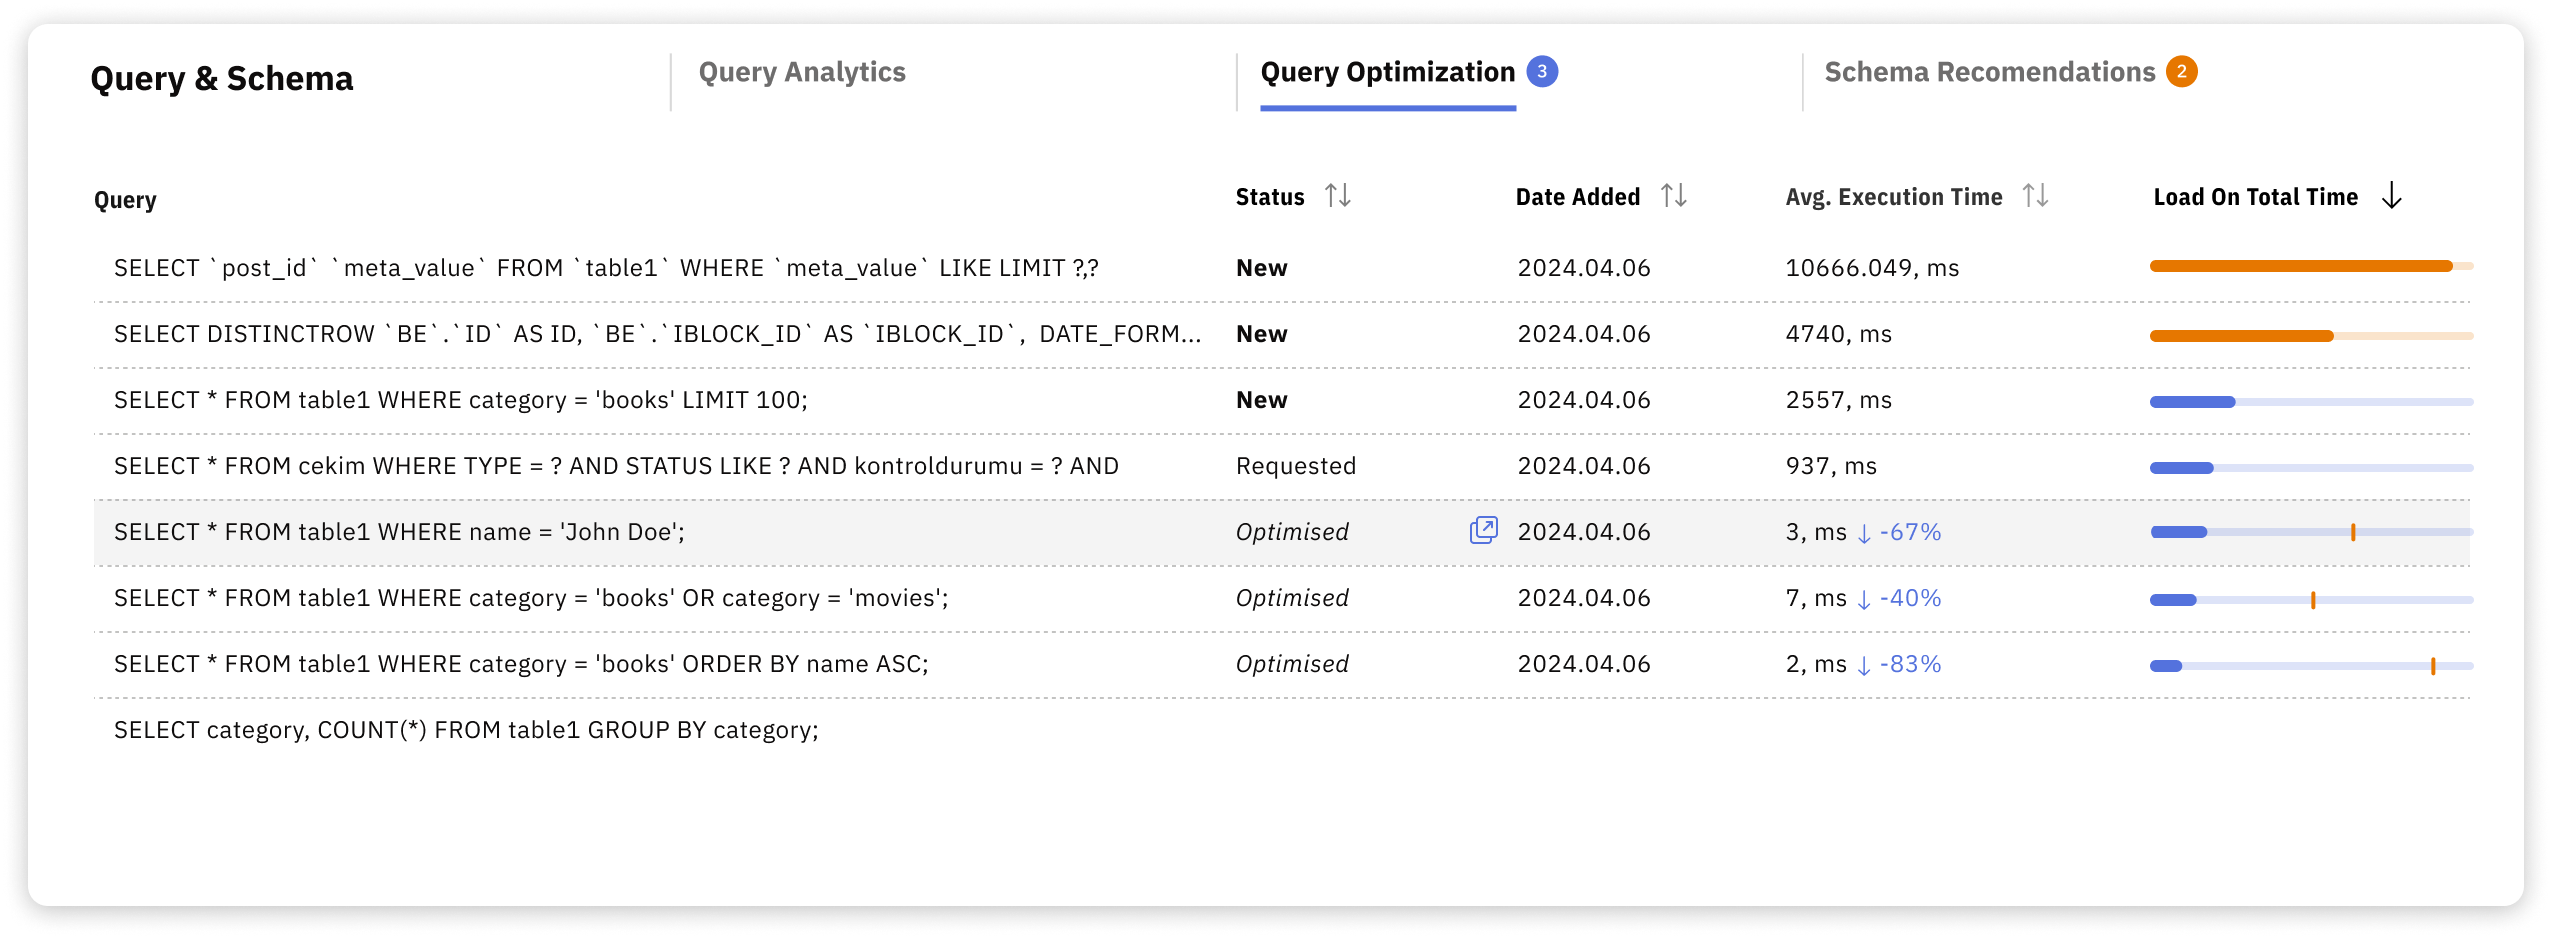Click the down arrow beside -67%

click(x=1862, y=532)
